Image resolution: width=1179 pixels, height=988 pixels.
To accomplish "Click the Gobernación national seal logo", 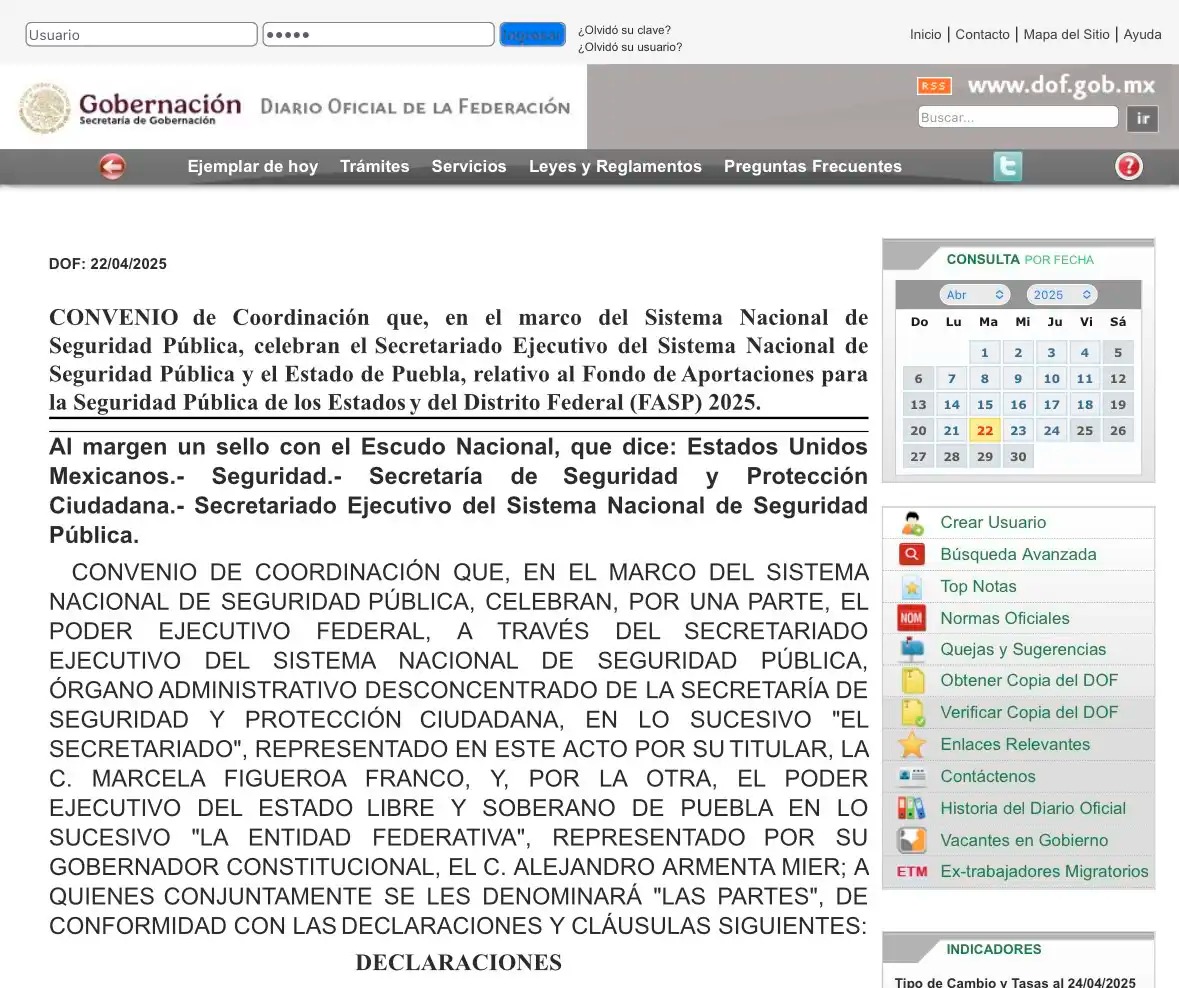I will (44, 108).
